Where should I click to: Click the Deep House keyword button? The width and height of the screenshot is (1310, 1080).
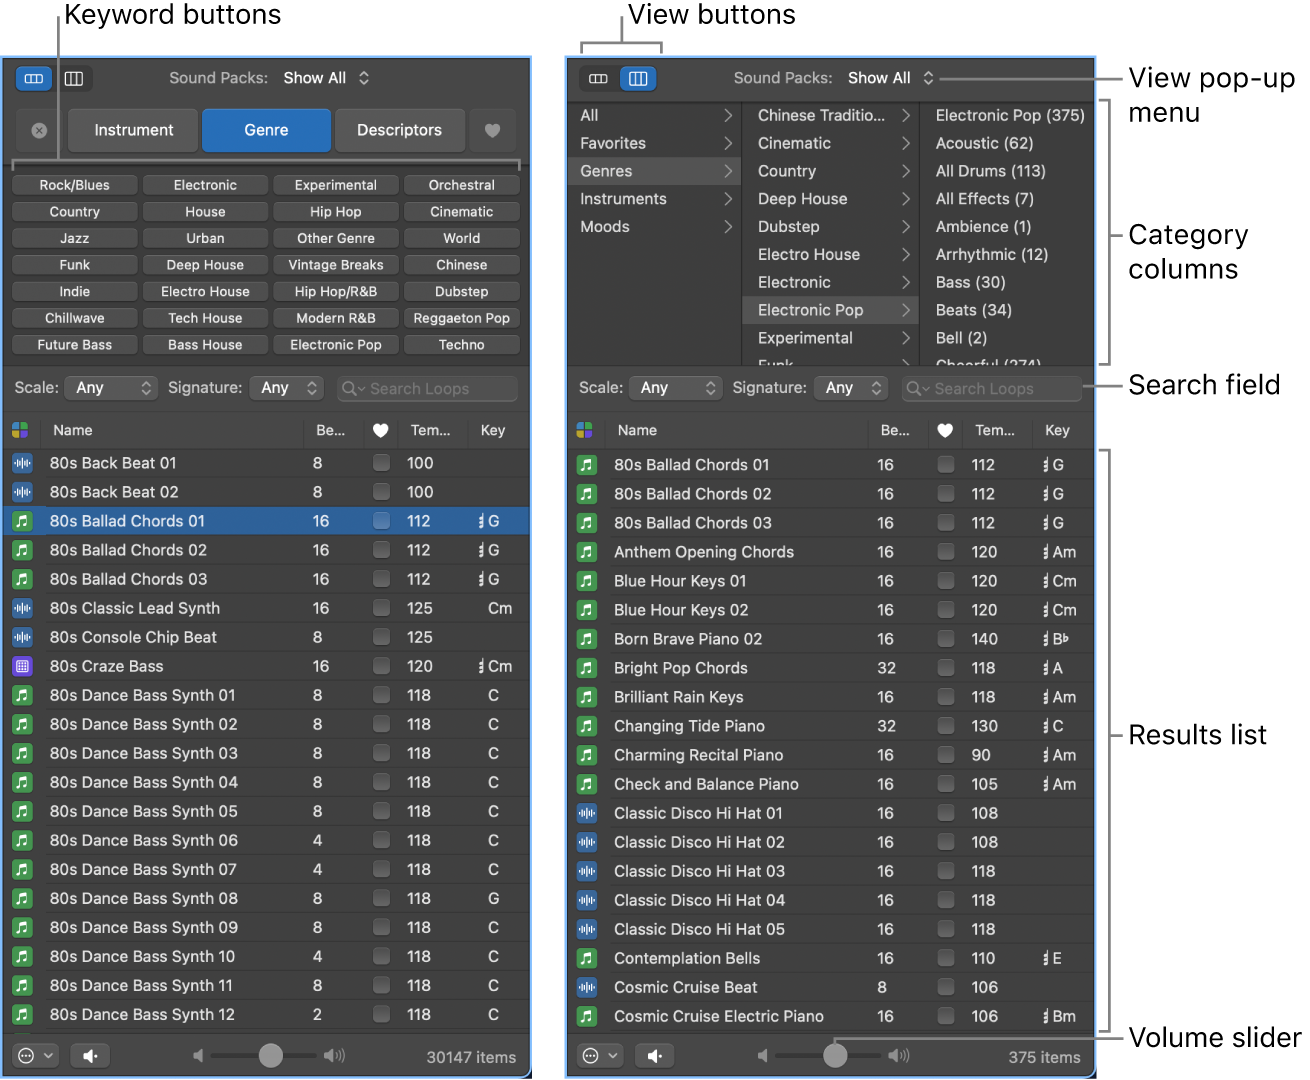205,264
